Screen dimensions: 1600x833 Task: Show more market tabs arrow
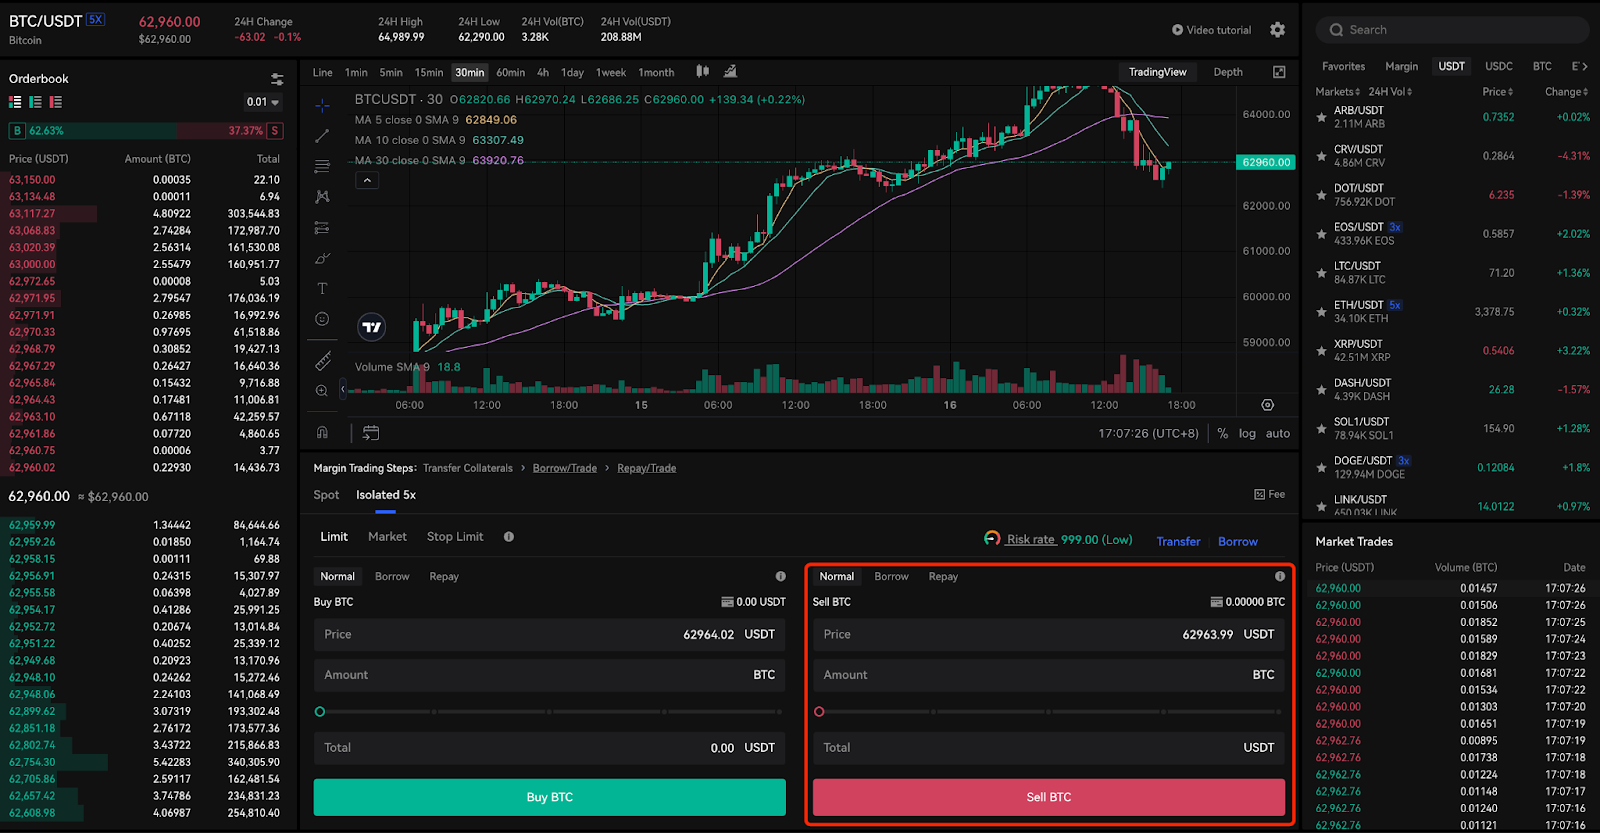tap(1584, 66)
